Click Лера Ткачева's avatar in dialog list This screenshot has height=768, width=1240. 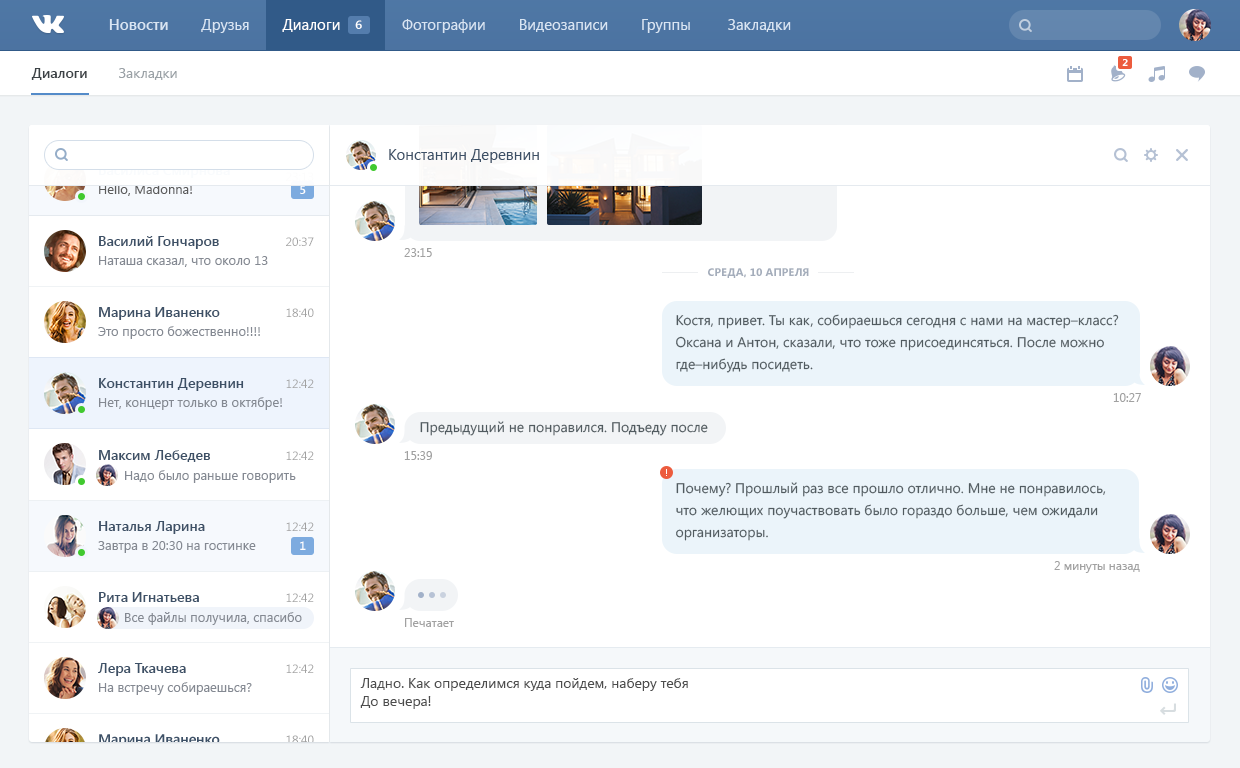pyautogui.click(x=65, y=677)
